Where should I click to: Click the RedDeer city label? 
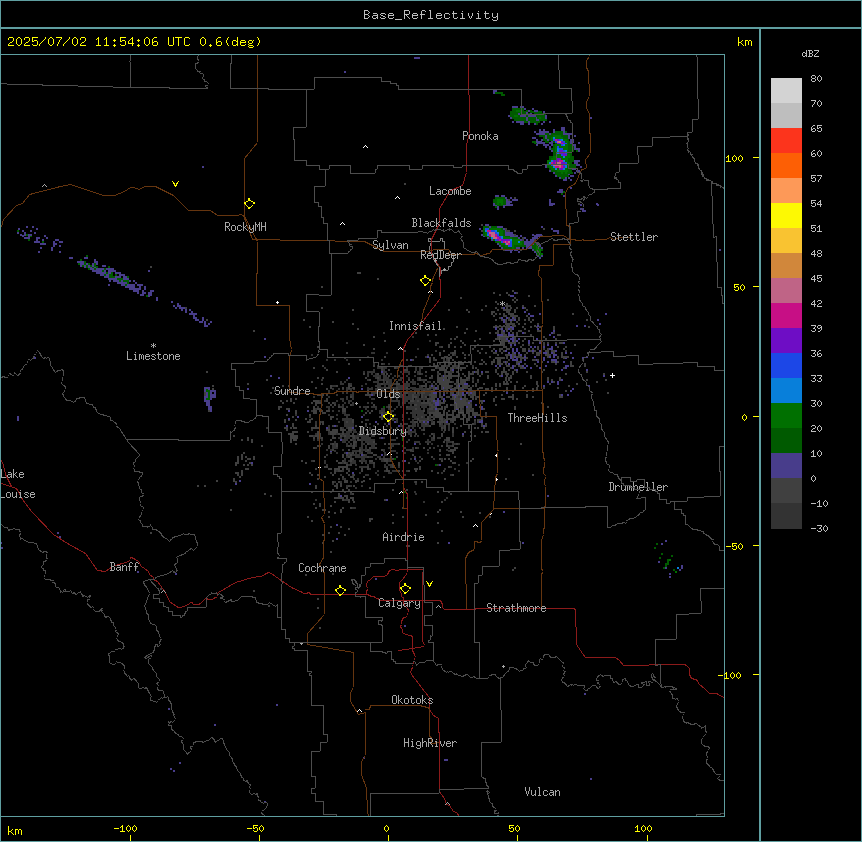coord(440,255)
